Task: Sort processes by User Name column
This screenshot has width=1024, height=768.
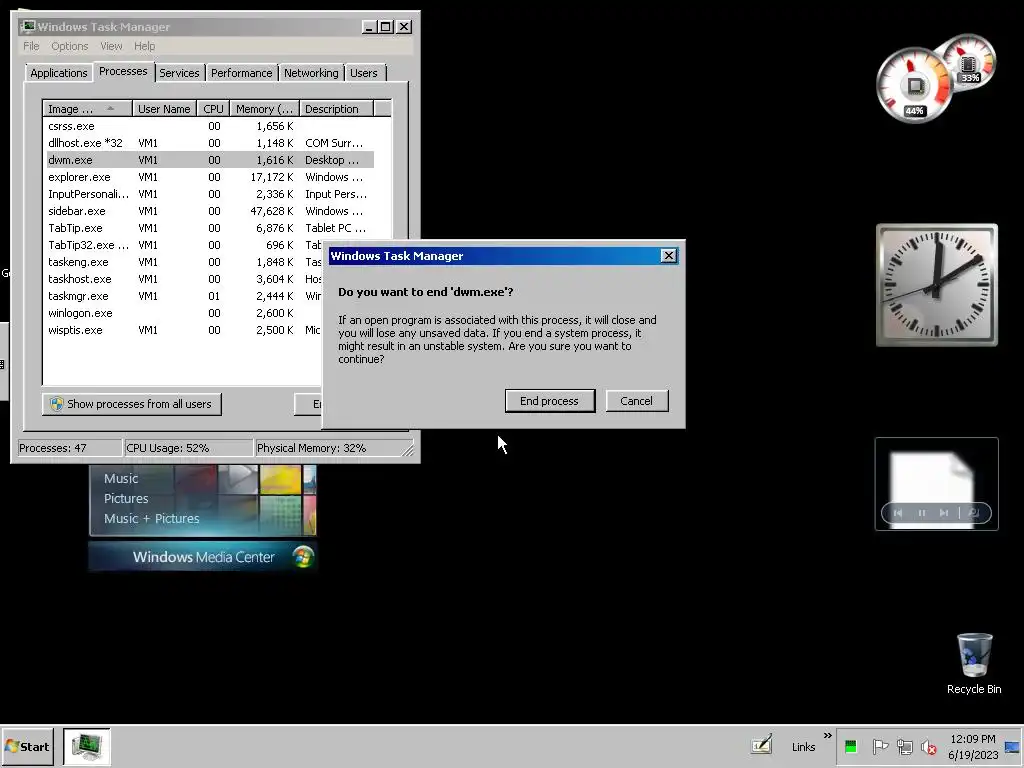Action: click(x=165, y=109)
